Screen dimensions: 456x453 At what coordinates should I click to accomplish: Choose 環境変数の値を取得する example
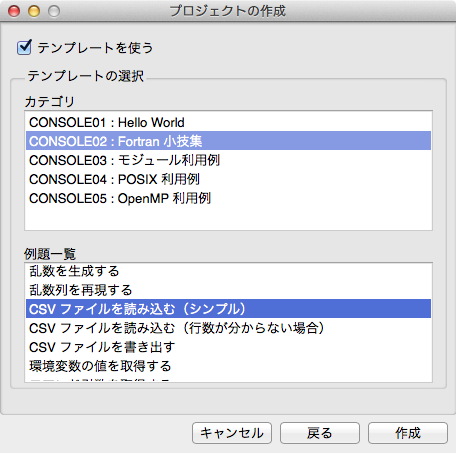228,366
